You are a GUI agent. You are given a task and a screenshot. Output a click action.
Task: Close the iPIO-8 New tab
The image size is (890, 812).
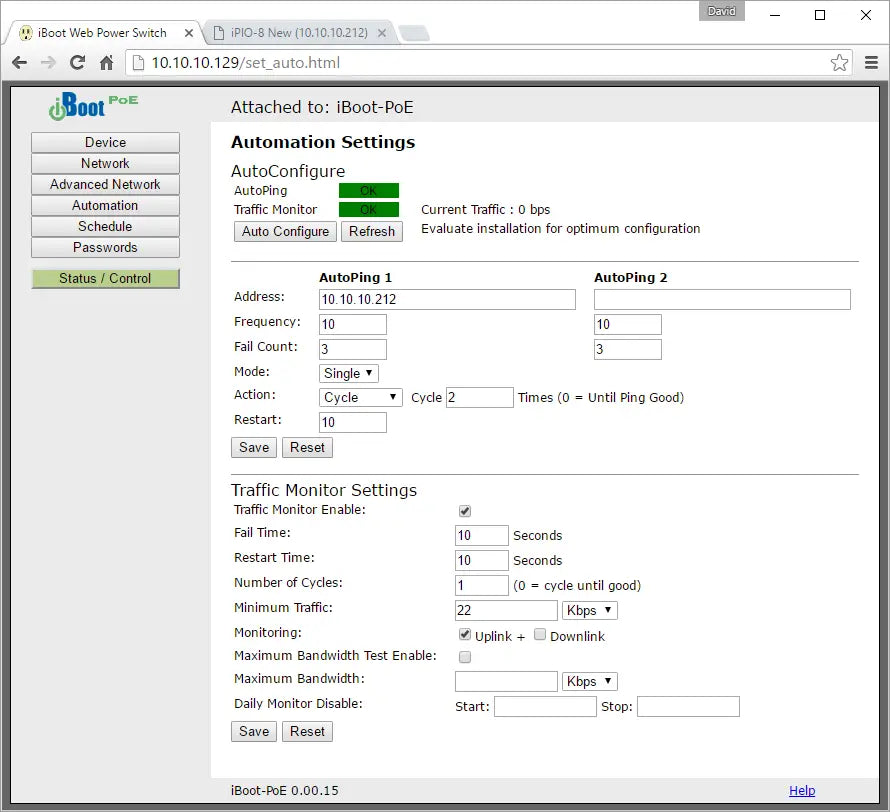(382, 33)
